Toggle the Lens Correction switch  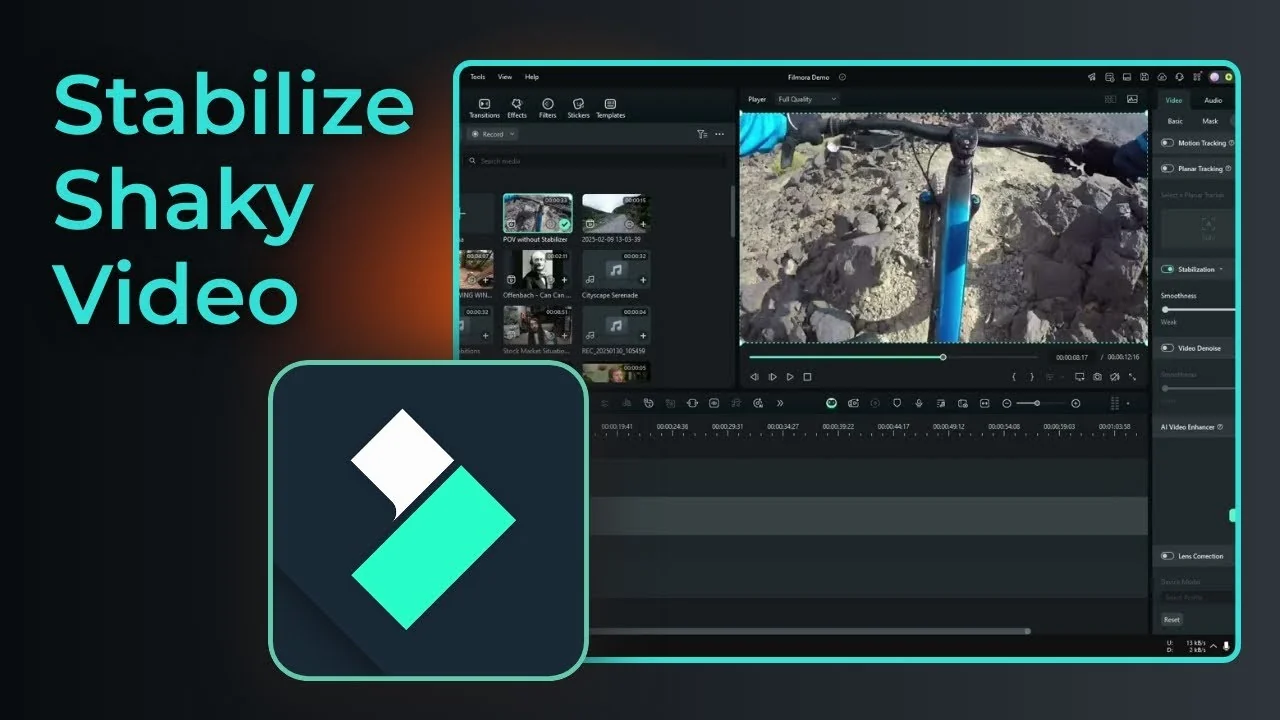[x=1167, y=556]
